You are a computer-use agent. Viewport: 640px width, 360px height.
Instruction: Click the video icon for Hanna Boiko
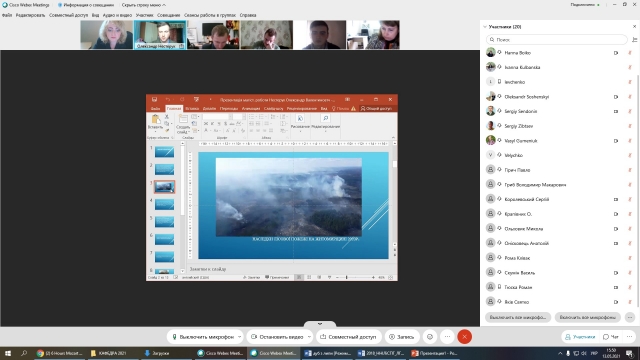616,53
